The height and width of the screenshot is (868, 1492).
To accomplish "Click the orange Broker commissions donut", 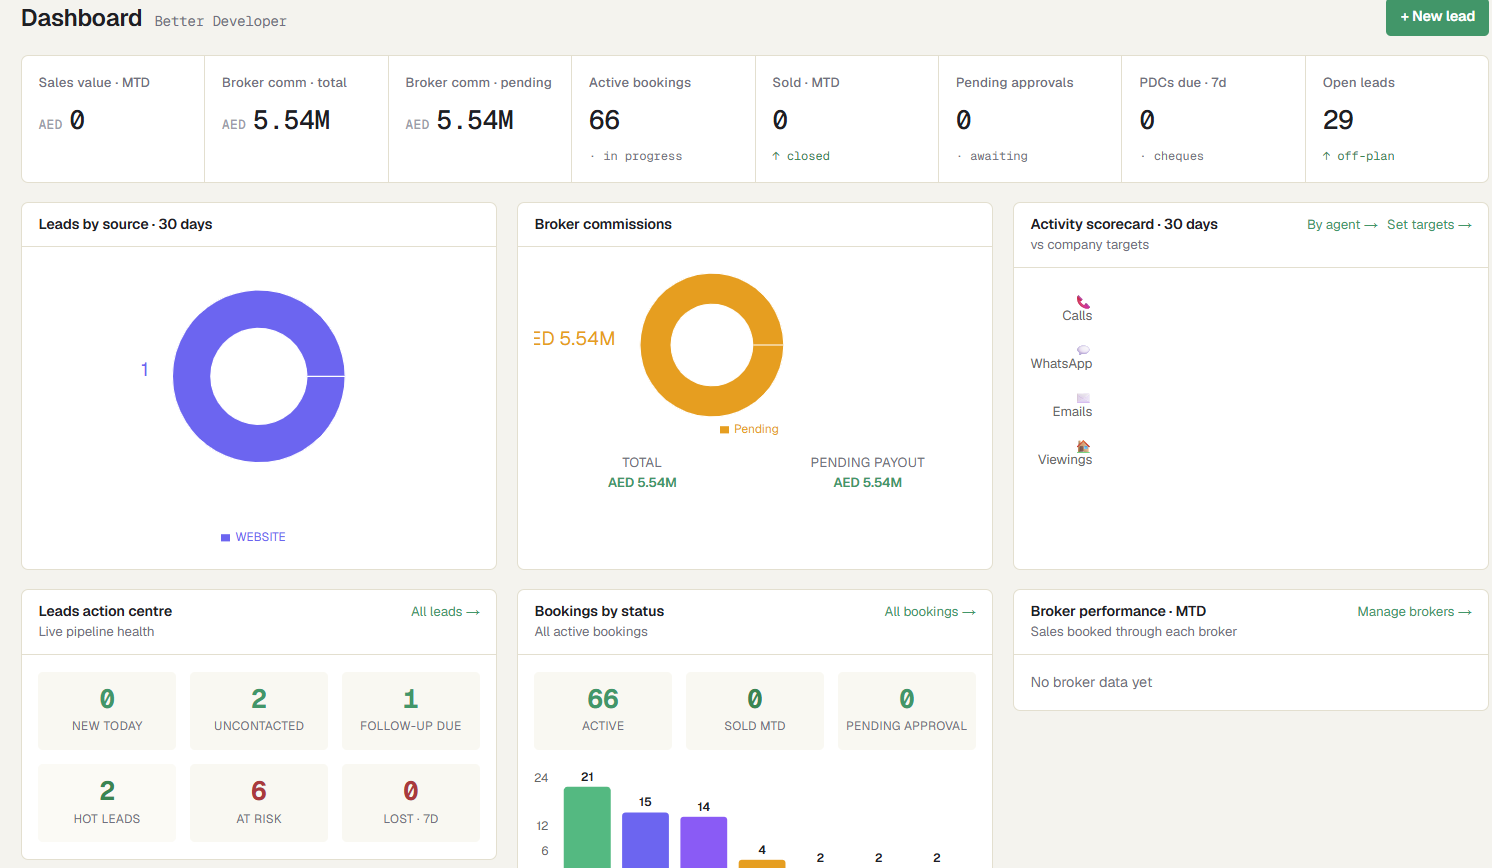I will tap(712, 345).
